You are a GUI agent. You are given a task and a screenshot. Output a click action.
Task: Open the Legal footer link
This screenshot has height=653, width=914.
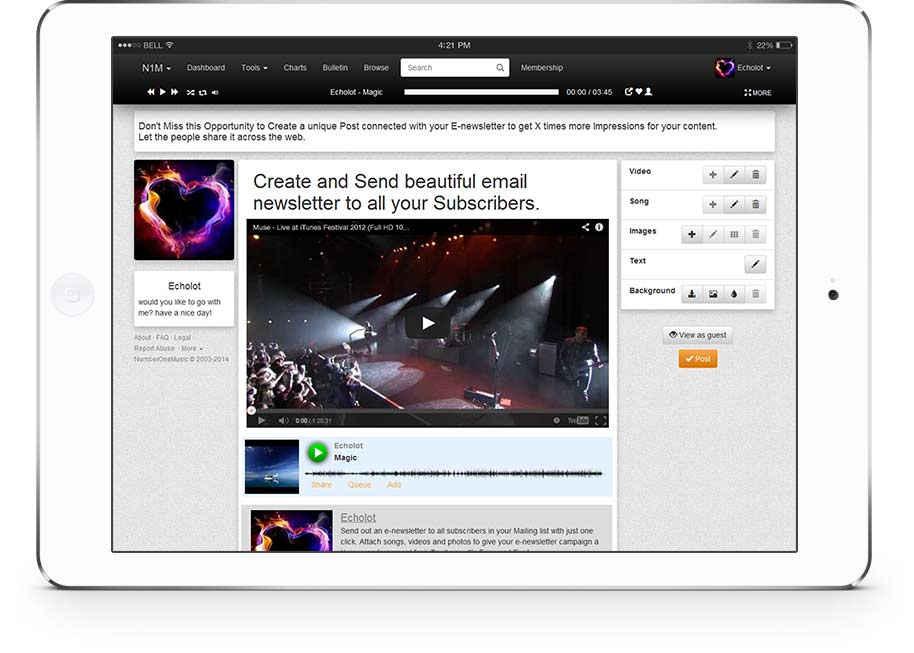coord(182,338)
